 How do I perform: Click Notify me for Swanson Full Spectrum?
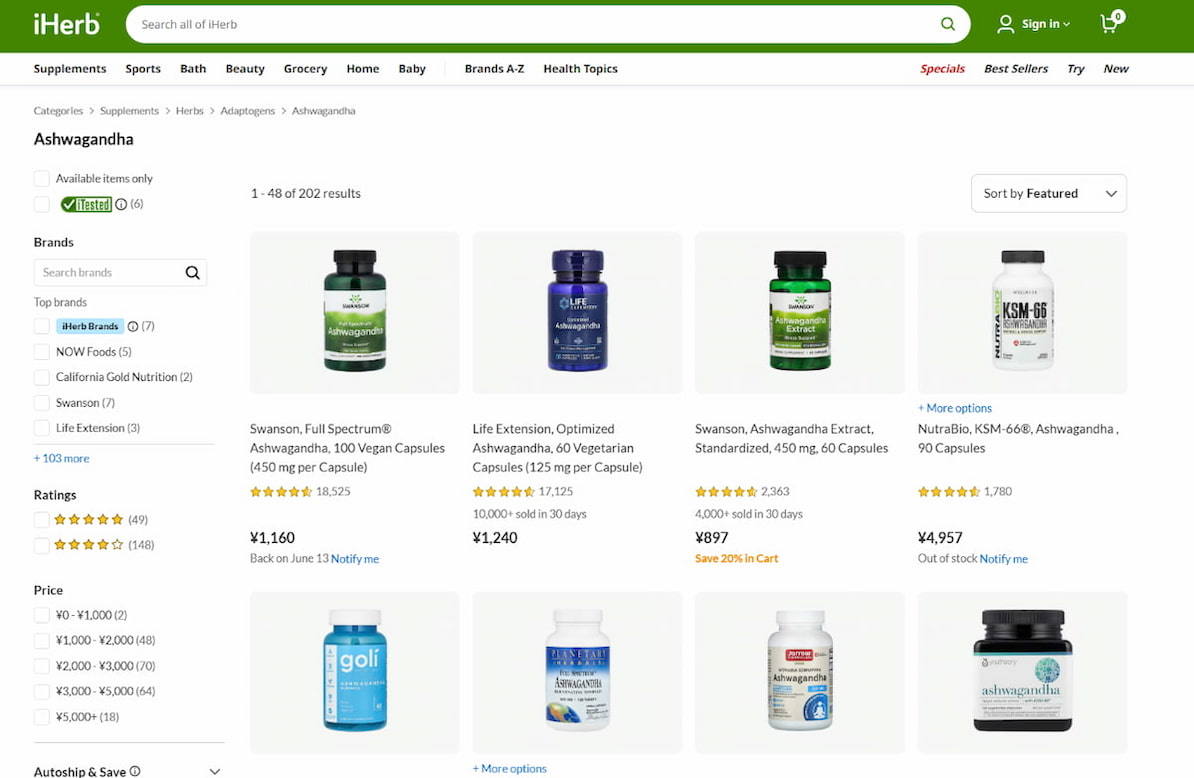coord(355,559)
